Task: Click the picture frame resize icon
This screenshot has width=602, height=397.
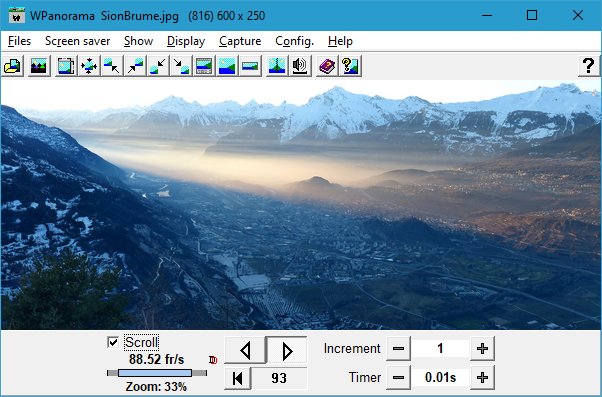Action: click(x=66, y=66)
